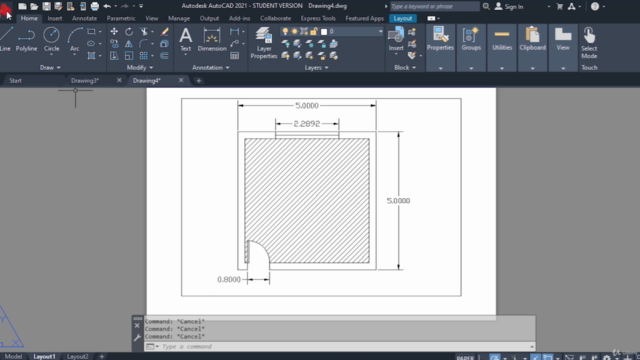Activate the Stretch tool
This screenshot has height=360, width=640.
[114, 56]
